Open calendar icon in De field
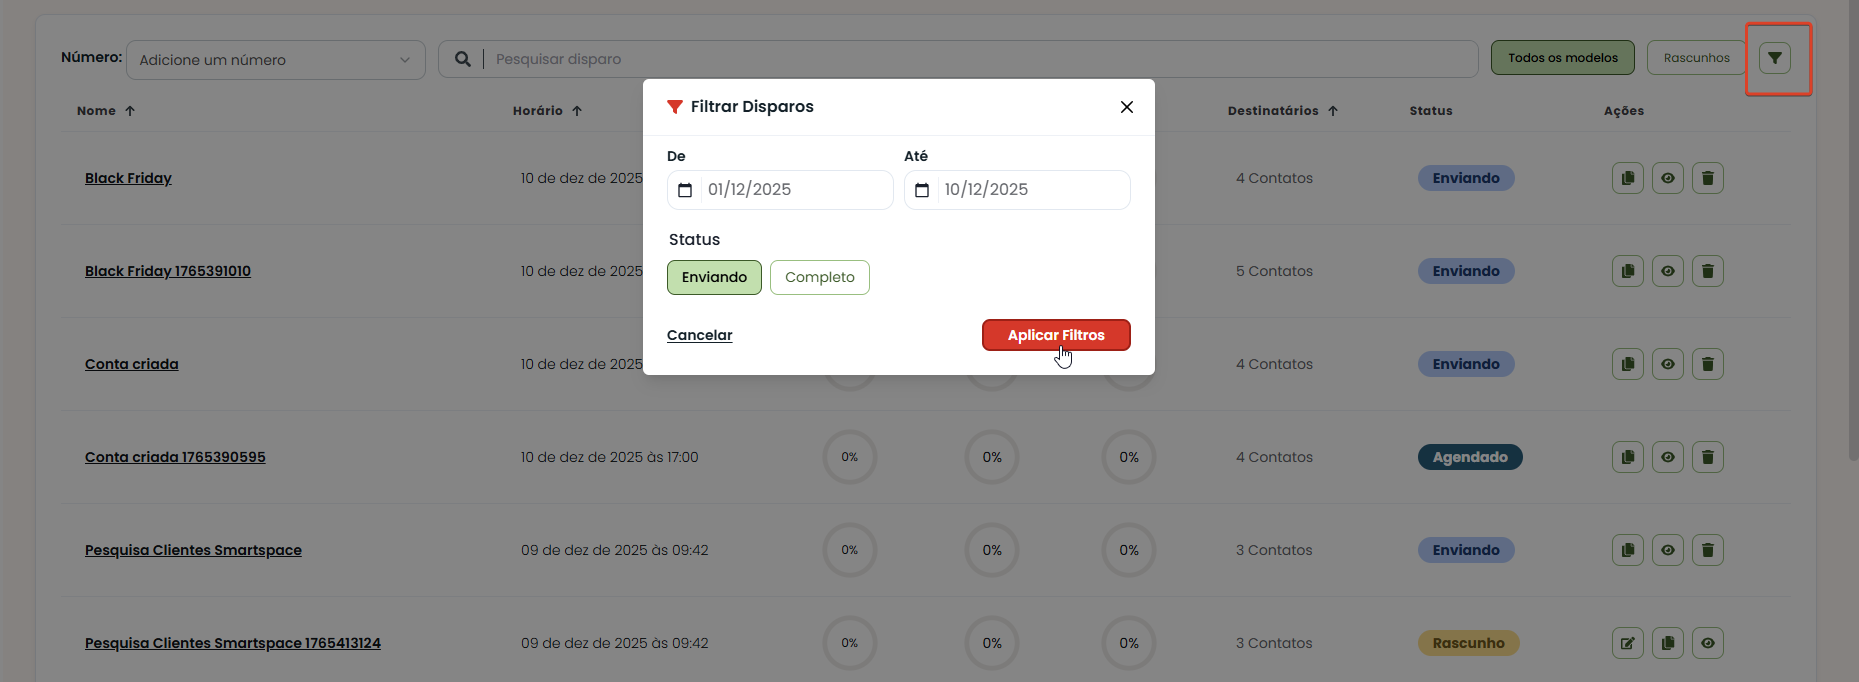Viewport: 1859px width, 682px height. tap(685, 190)
